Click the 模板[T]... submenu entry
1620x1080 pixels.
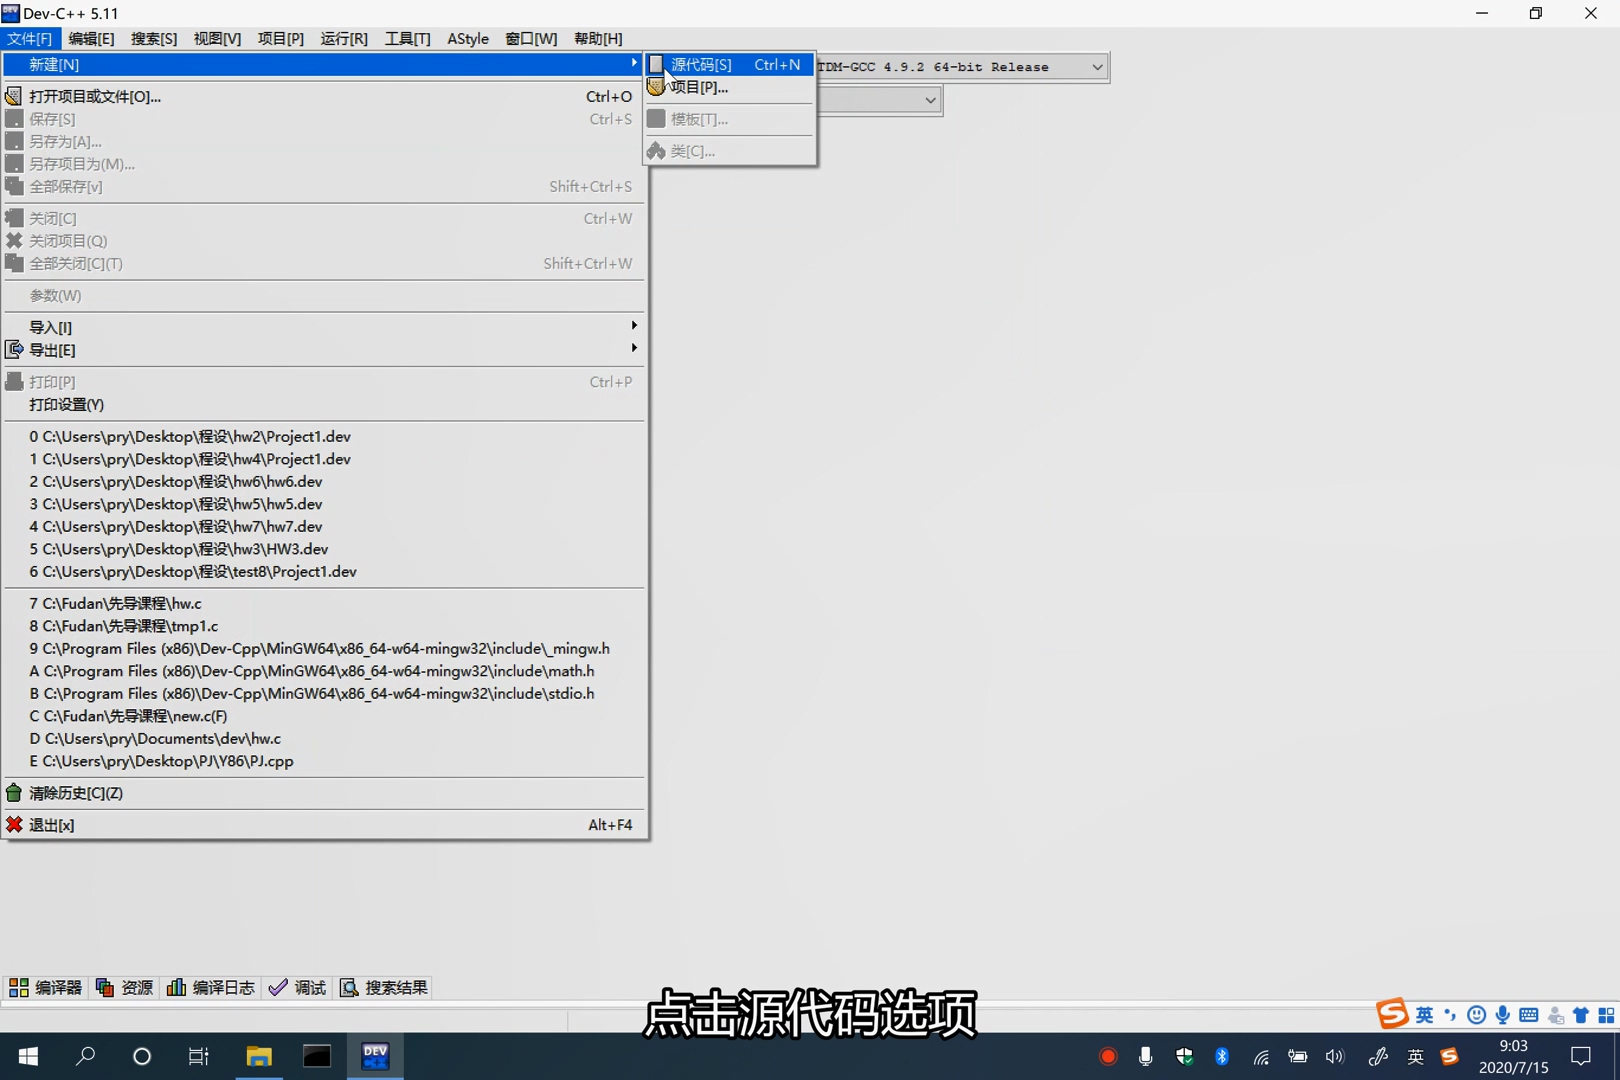(729, 119)
